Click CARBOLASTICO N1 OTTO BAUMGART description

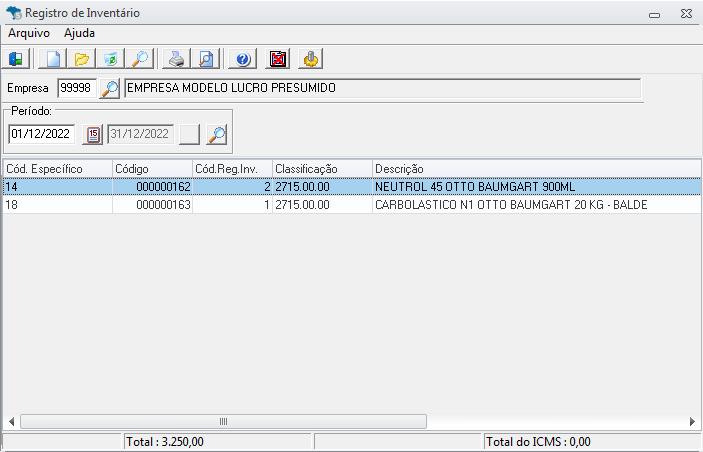[511, 205]
